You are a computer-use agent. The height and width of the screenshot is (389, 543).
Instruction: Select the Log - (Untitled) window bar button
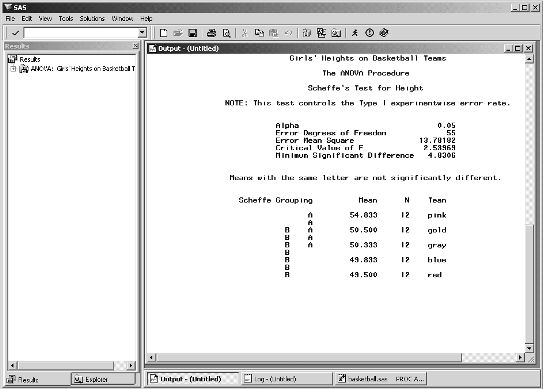click(x=286, y=379)
